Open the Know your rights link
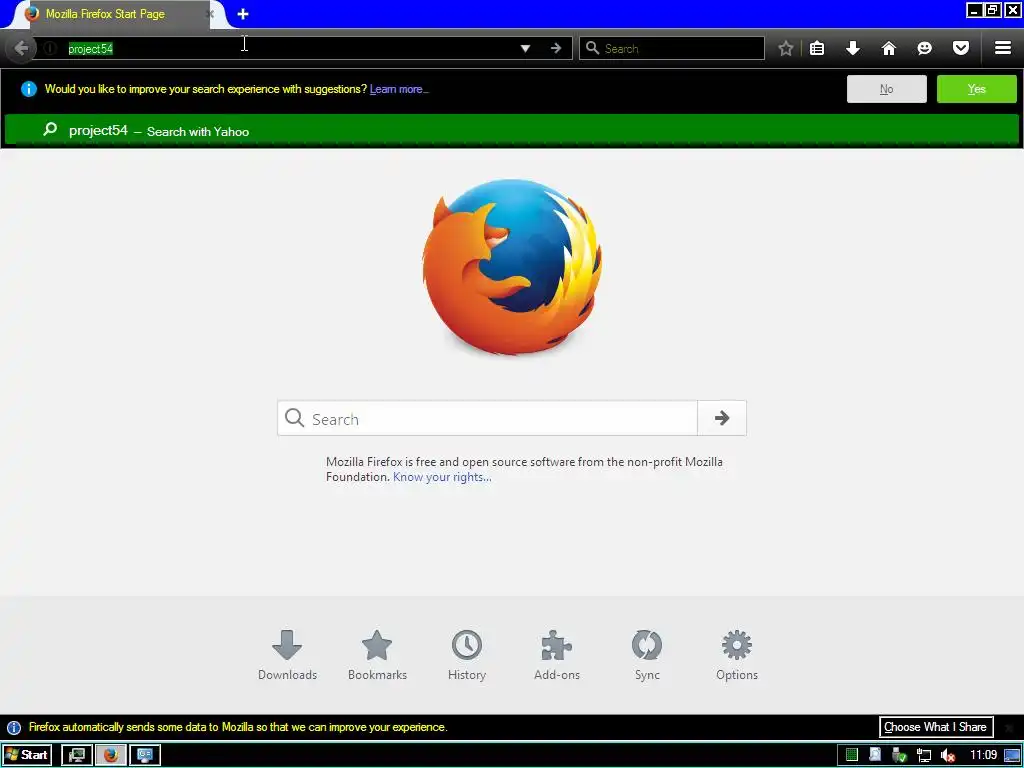The height and width of the screenshot is (768, 1024). (442, 477)
